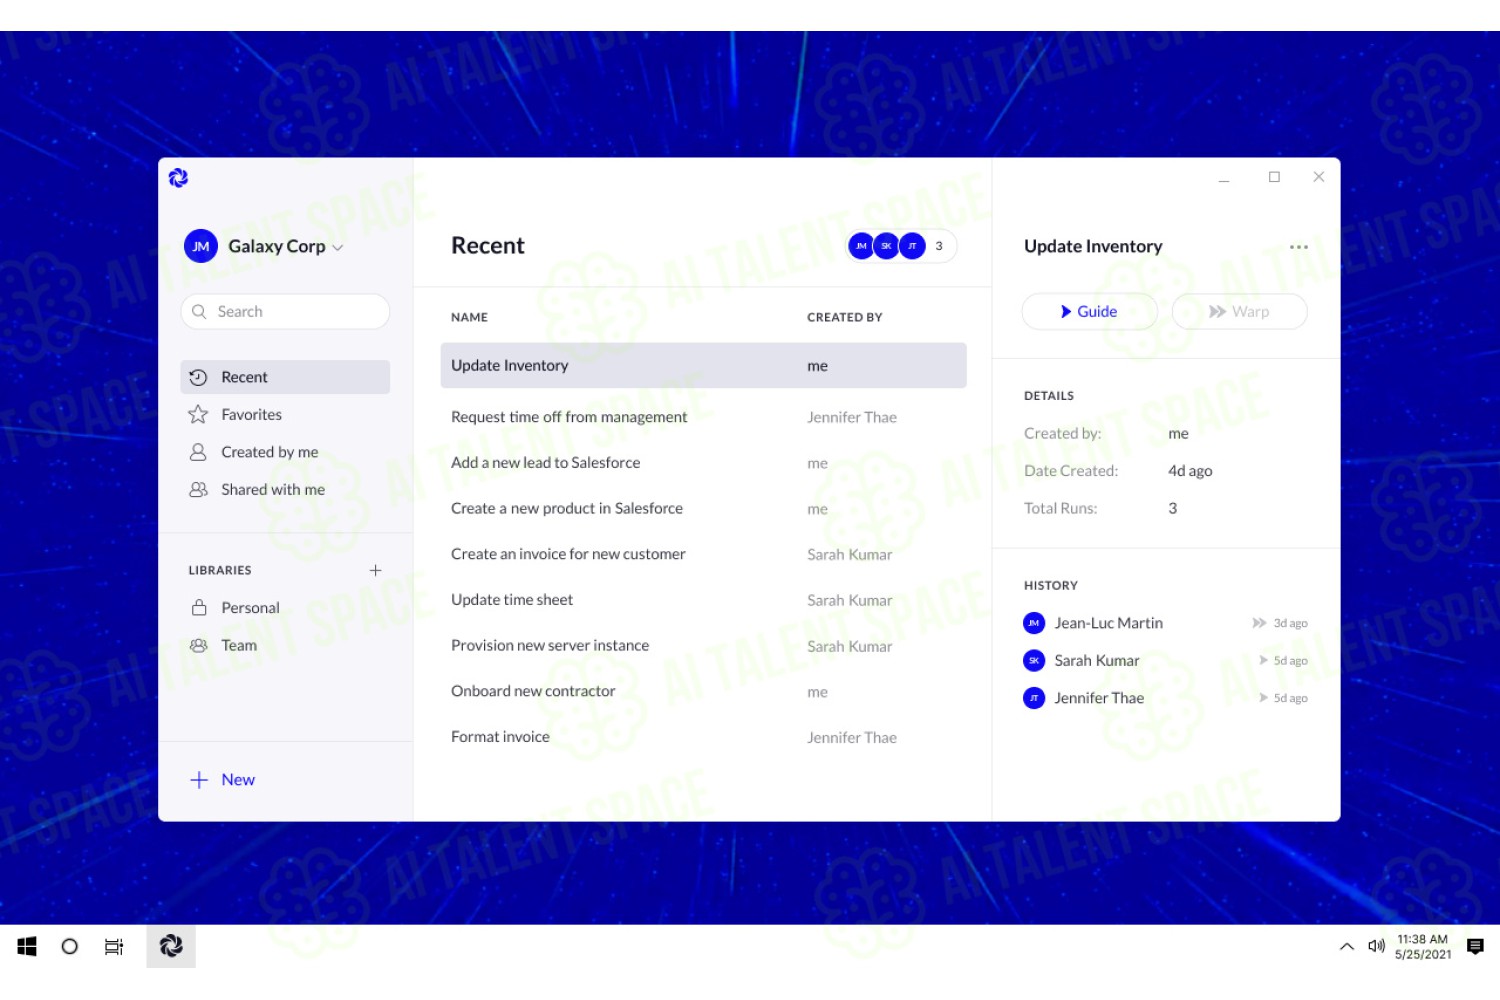The width and height of the screenshot is (1500, 1000).
Task: Click Jean-Luc Martin history entry name
Action: click(1108, 623)
